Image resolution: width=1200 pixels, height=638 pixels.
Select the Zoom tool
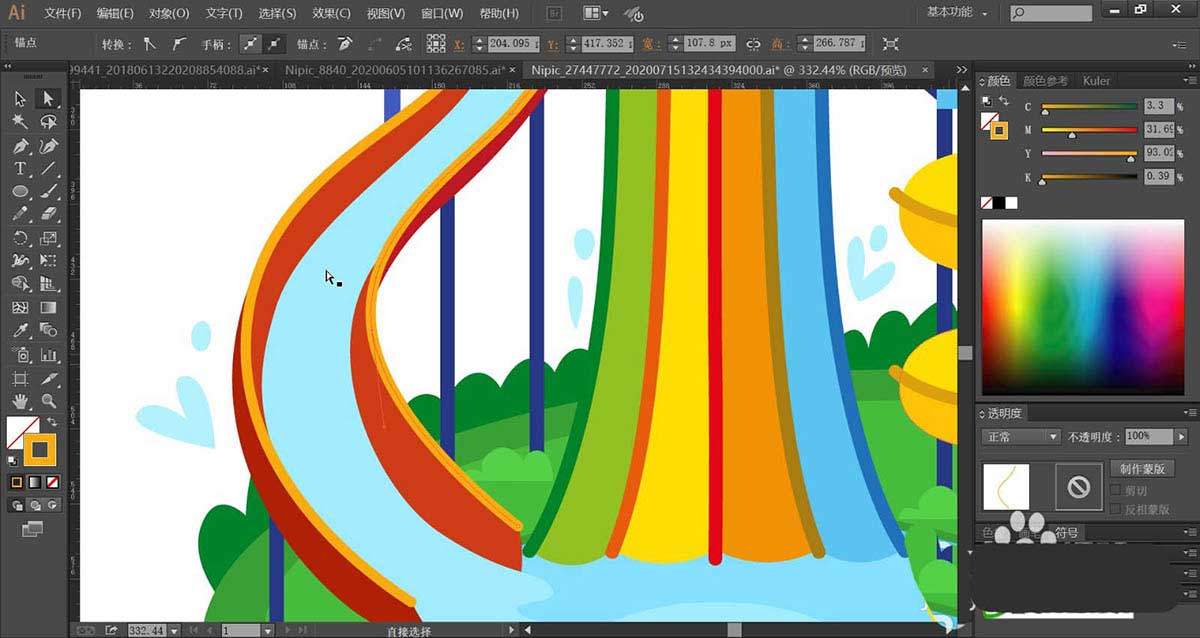[x=47, y=401]
